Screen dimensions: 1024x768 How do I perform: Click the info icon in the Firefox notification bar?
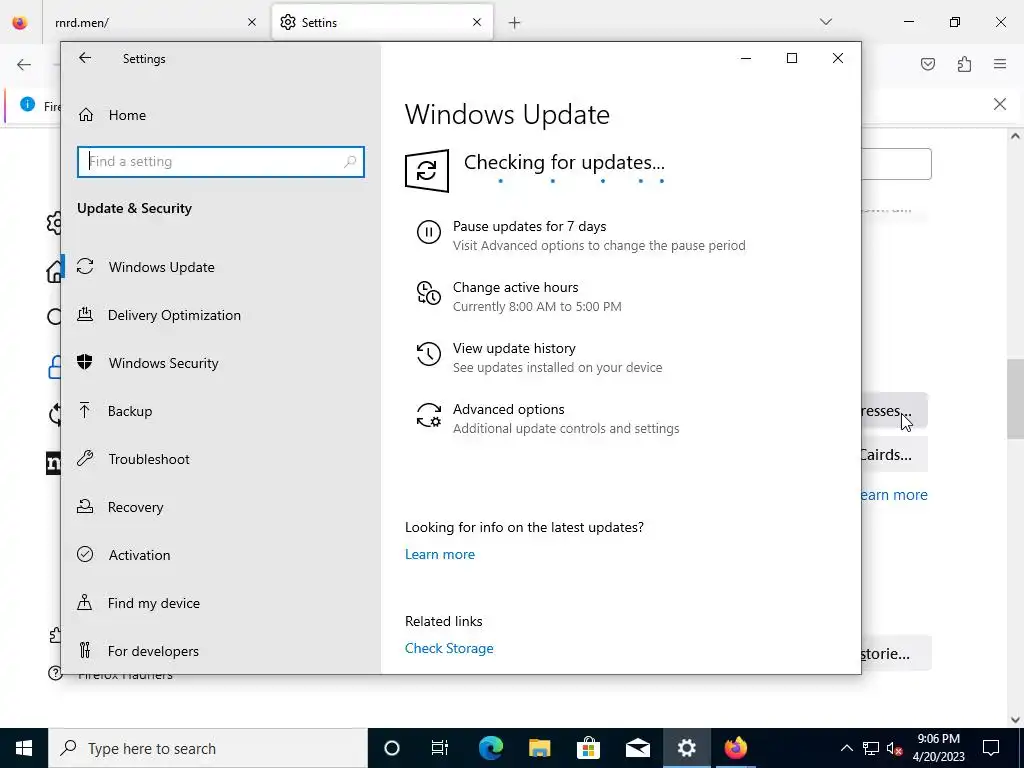27,104
